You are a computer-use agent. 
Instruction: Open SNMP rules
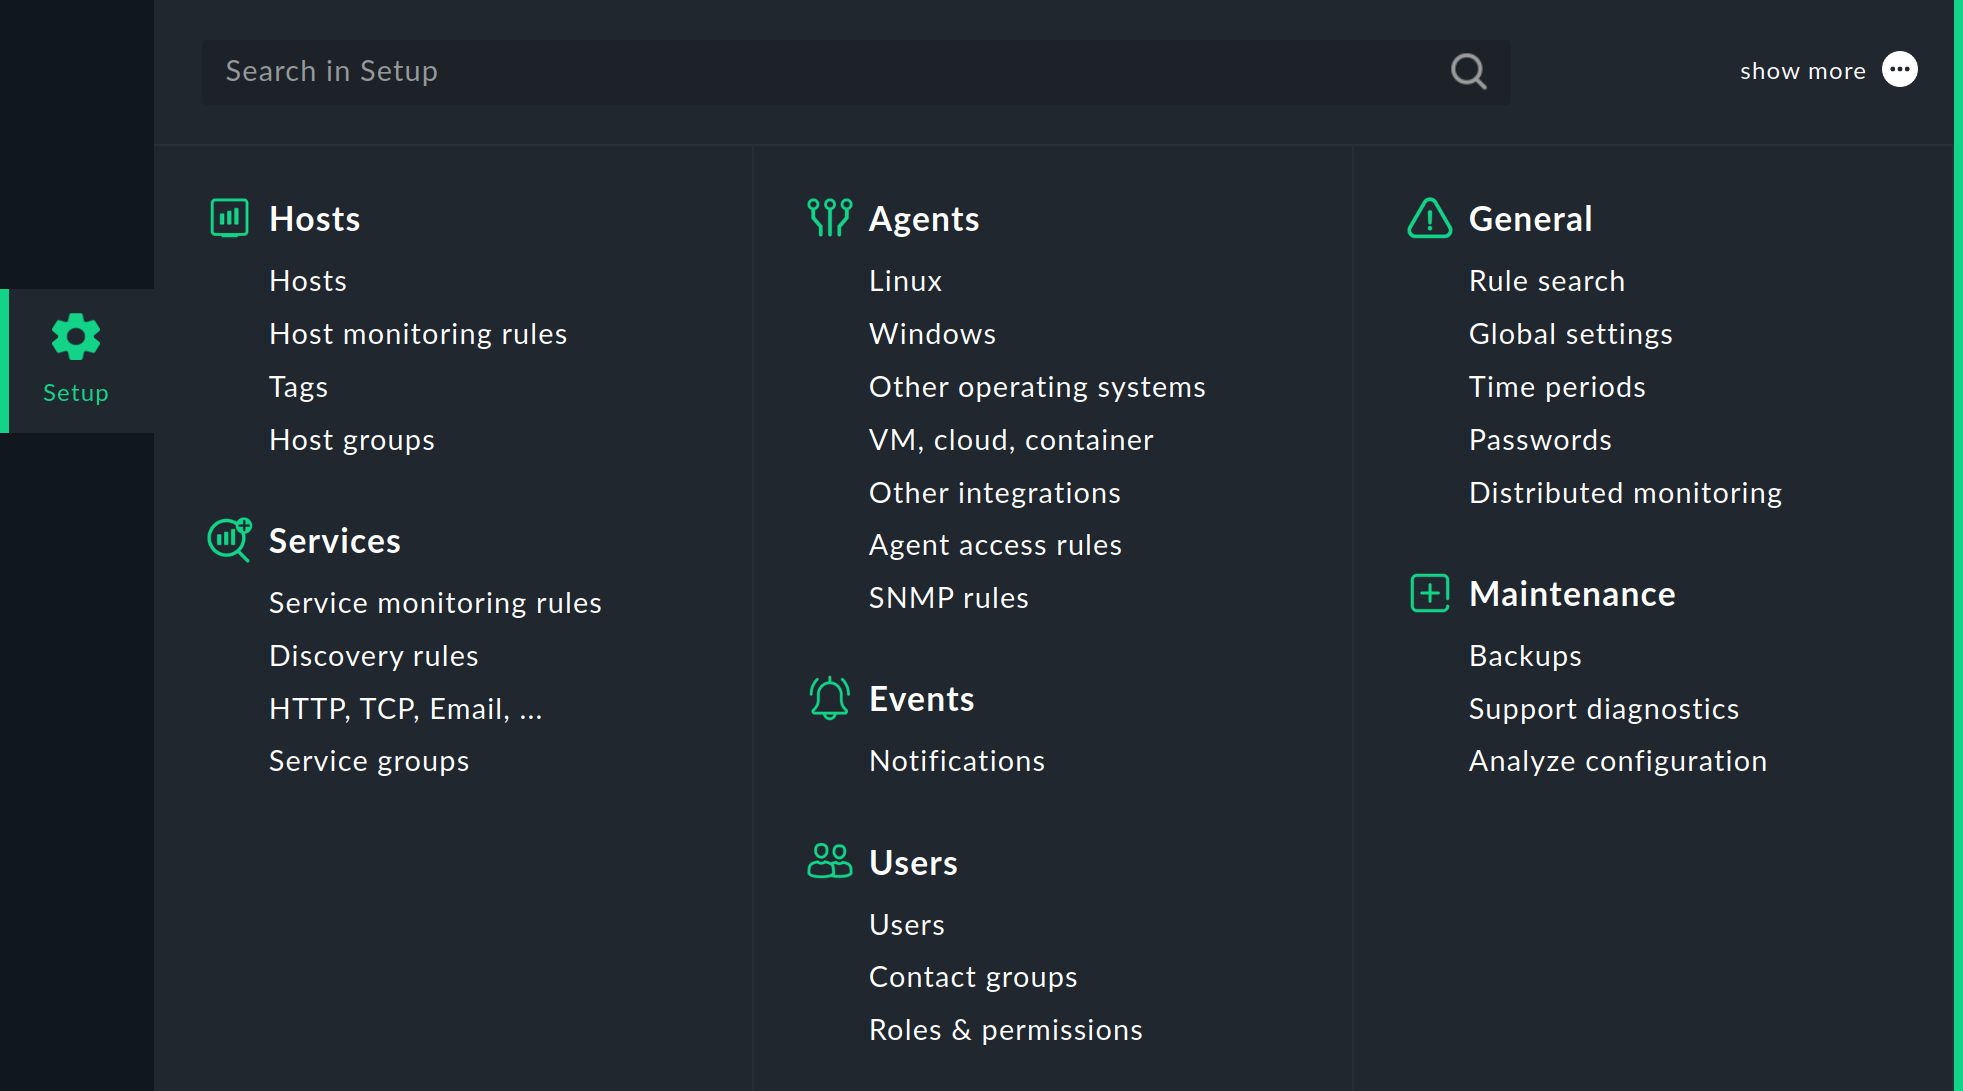click(x=948, y=598)
